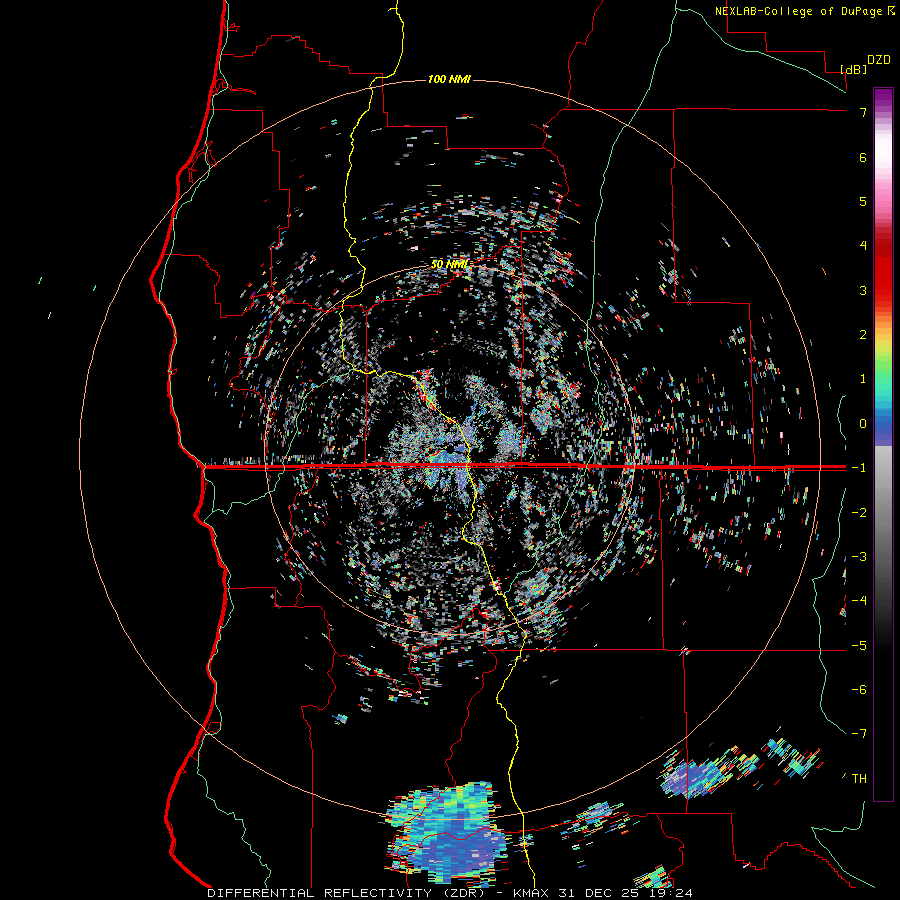Click the 5 value on color scale
This screenshot has height=900, width=900.
click(x=863, y=201)
